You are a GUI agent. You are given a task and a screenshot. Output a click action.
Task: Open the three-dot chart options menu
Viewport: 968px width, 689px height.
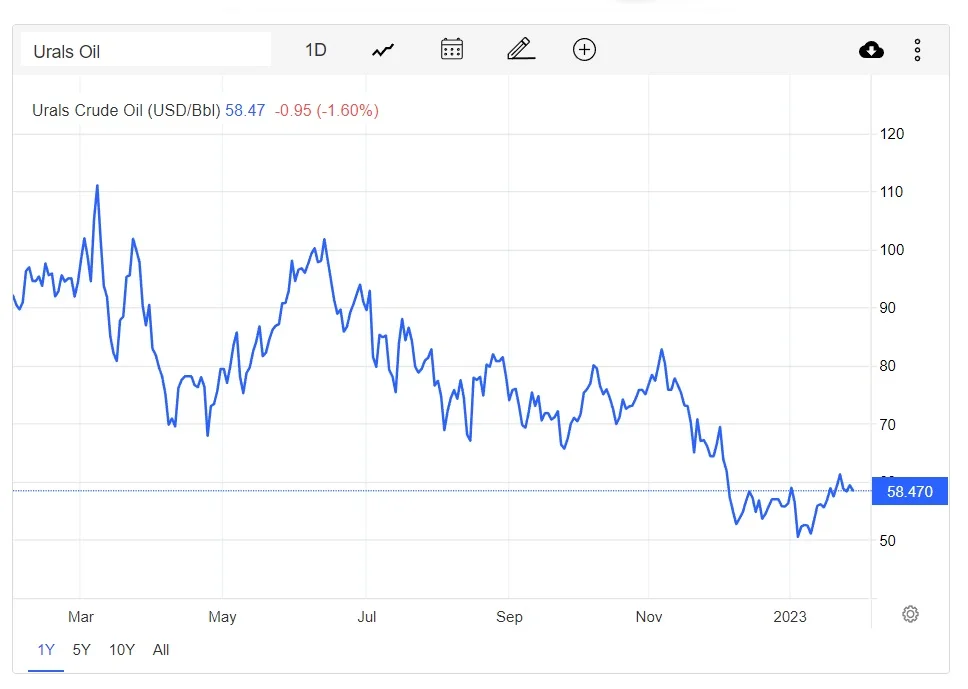(917, 49)
